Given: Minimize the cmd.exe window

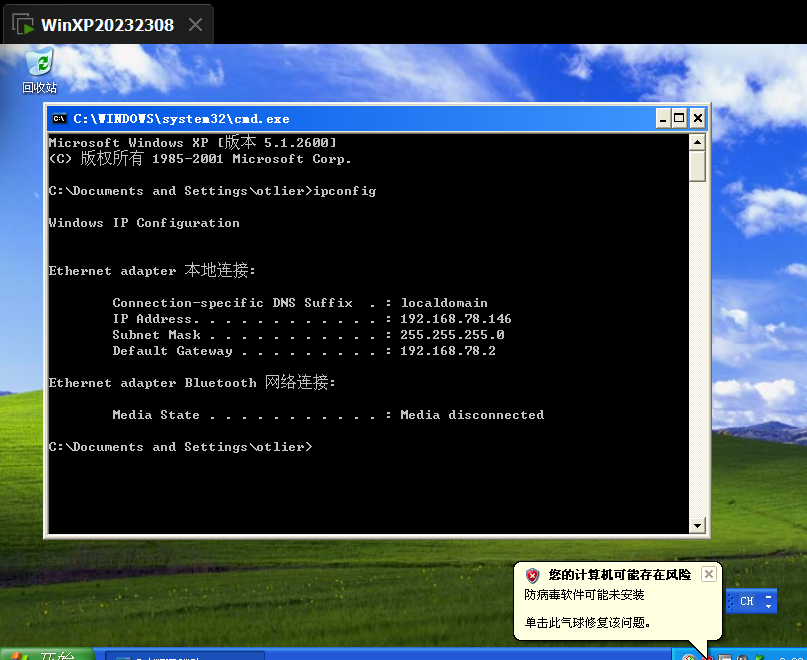Looking at the screenshot, I should [663, 119].
